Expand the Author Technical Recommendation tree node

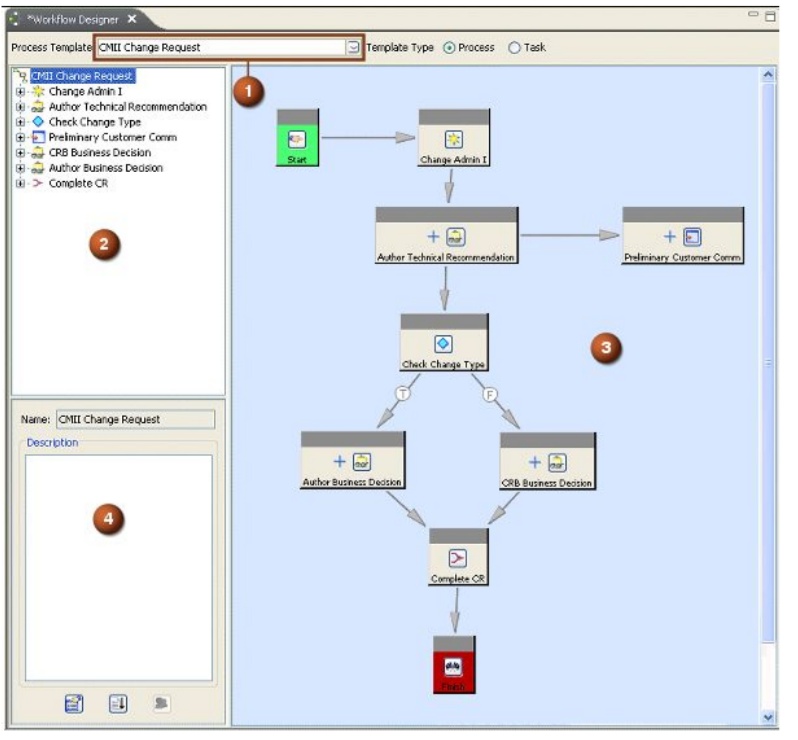pos(20,107)
